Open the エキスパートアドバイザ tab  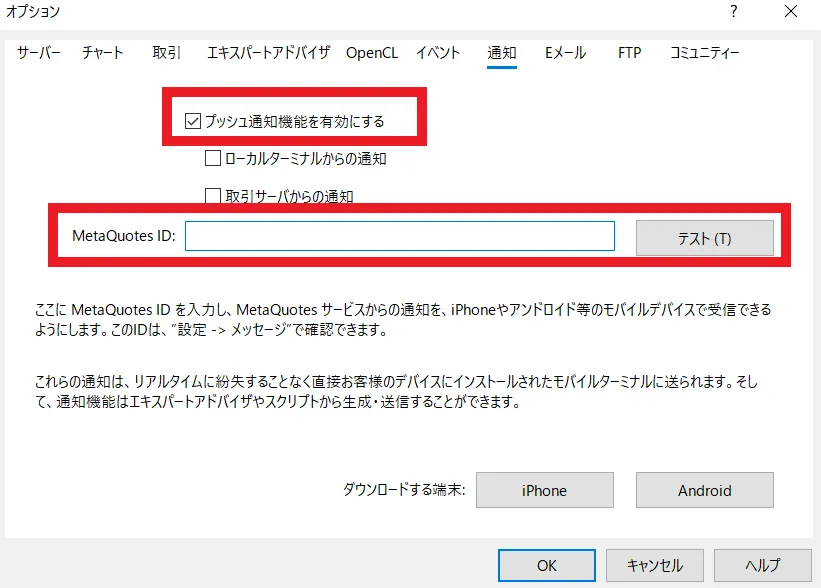(268, 53)
